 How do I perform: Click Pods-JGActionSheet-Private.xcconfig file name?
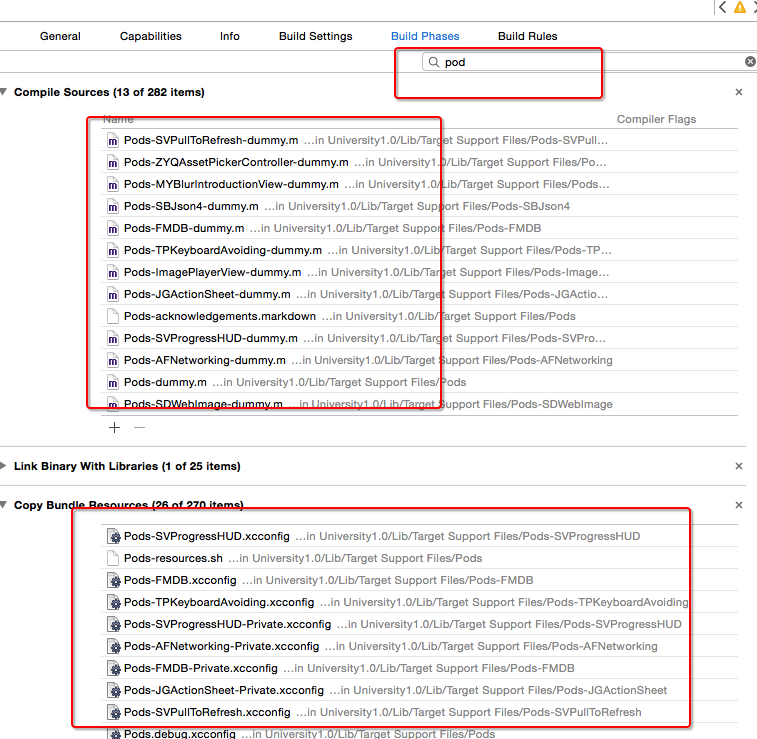pyautogui.click(x=224, y=690)
